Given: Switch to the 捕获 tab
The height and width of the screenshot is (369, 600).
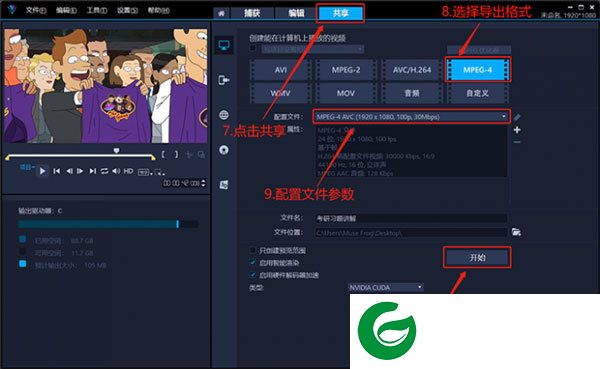Looking at the screenshot, I should coord(252,13).
